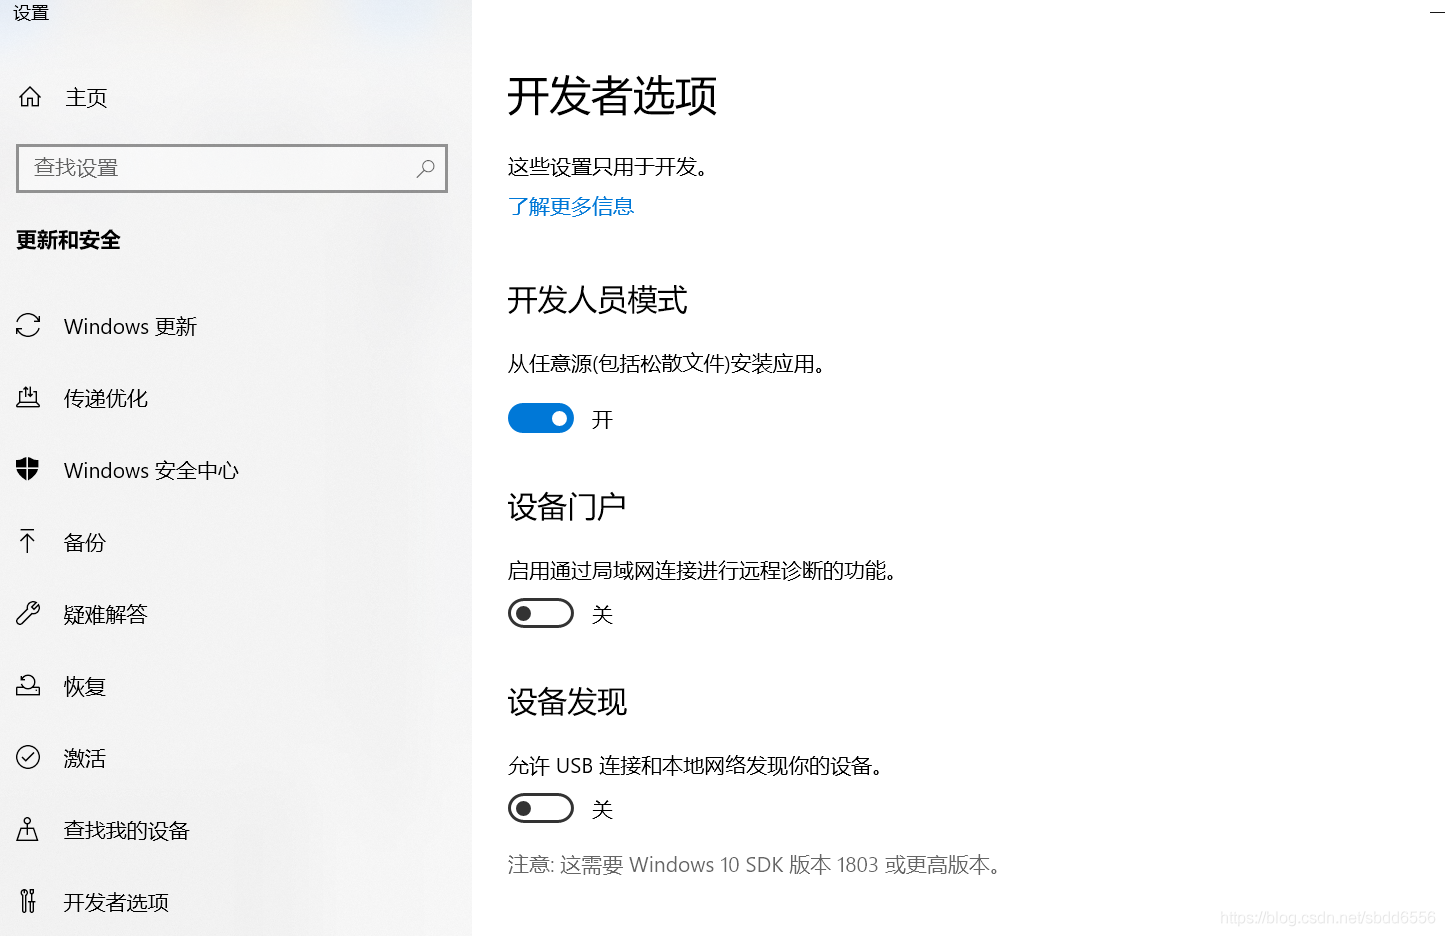
Task: Open Windows 安全中心 page
Action: pos(151,470)
